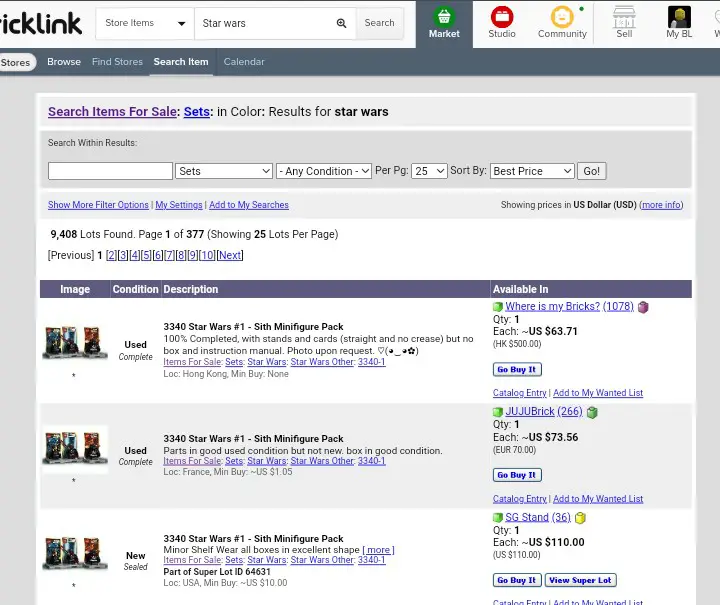Viewport: 720px width, 605px height.
Task: Open the Sets link in heading
Action: 197,112
